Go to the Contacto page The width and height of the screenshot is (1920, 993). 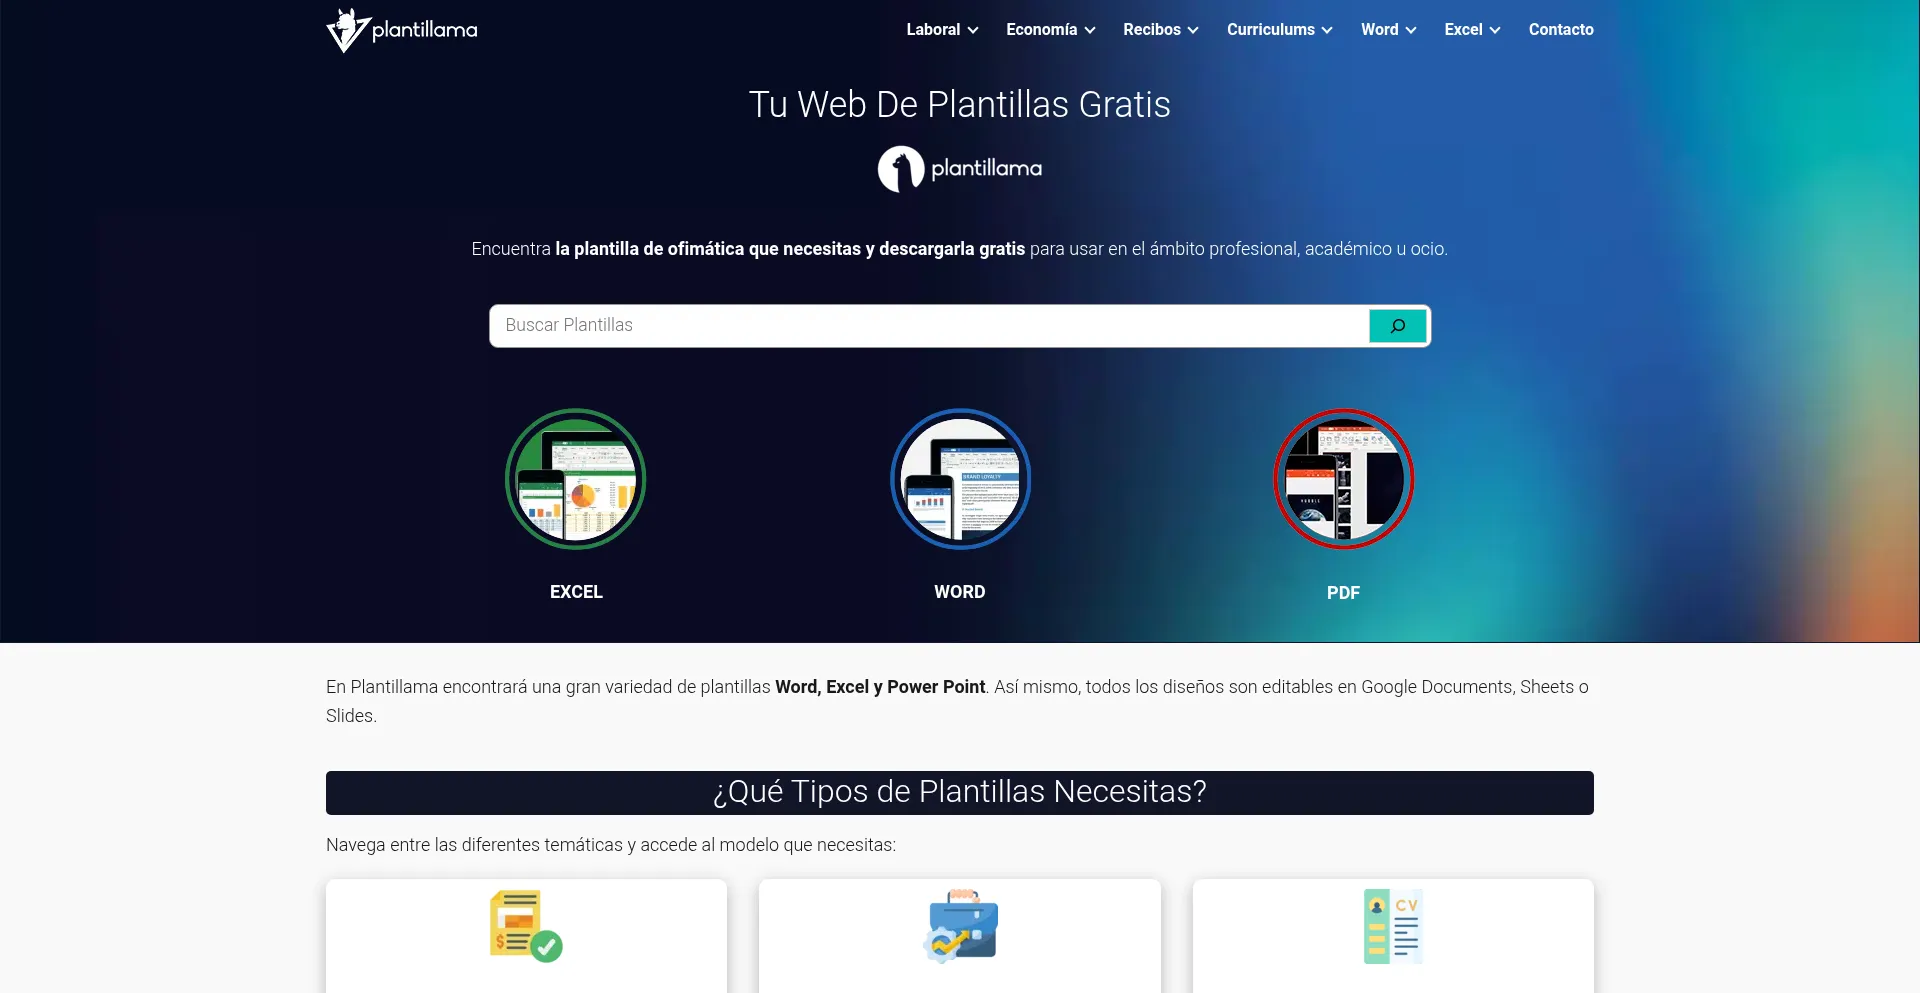[1561, 30]
